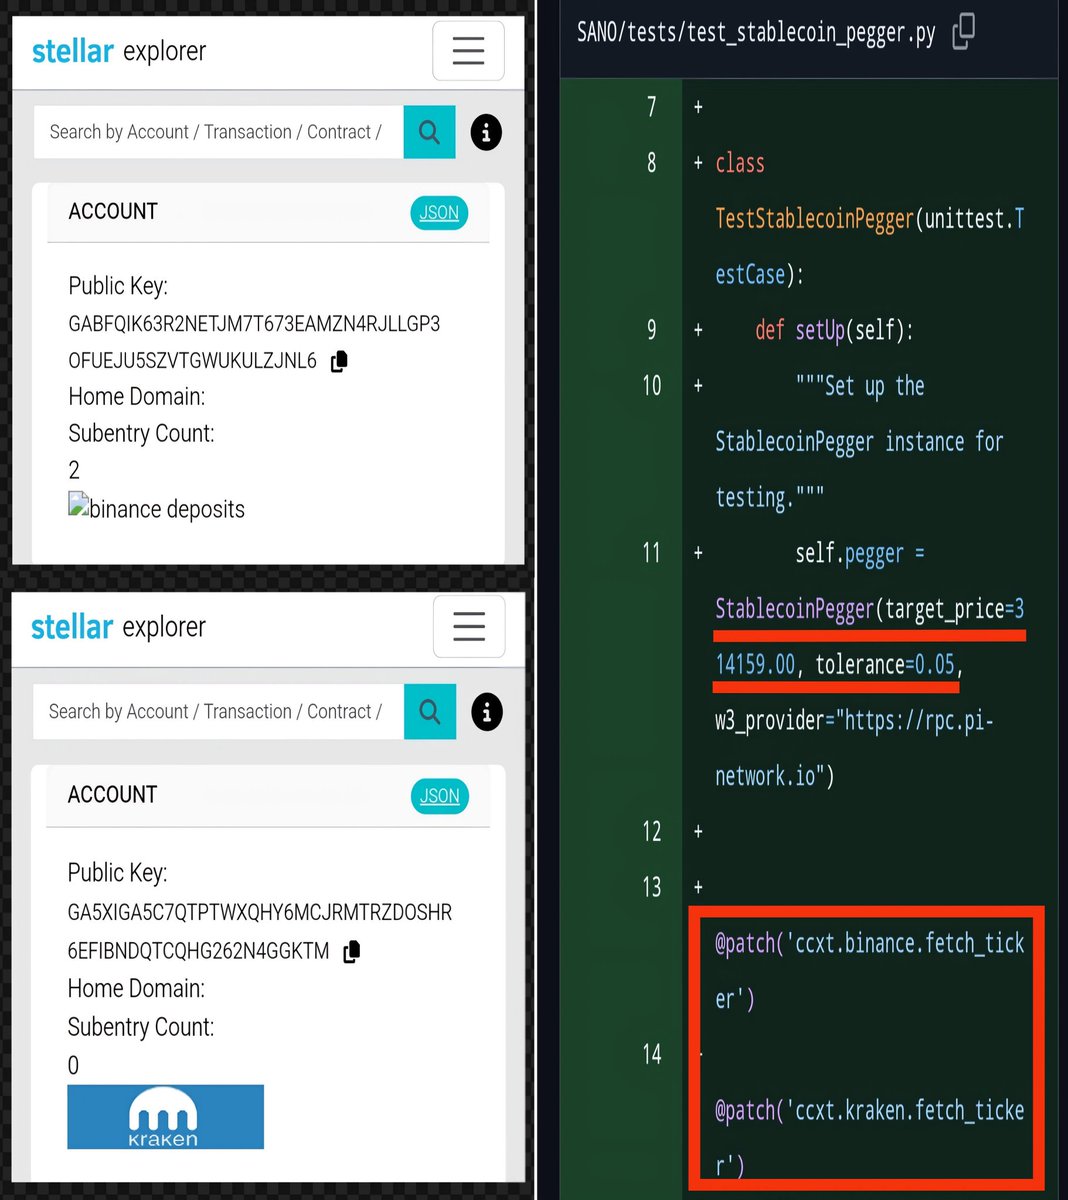Open hamburger menu in bottom stellar explorer
1068x1200 pixels.
coord(469,627)
